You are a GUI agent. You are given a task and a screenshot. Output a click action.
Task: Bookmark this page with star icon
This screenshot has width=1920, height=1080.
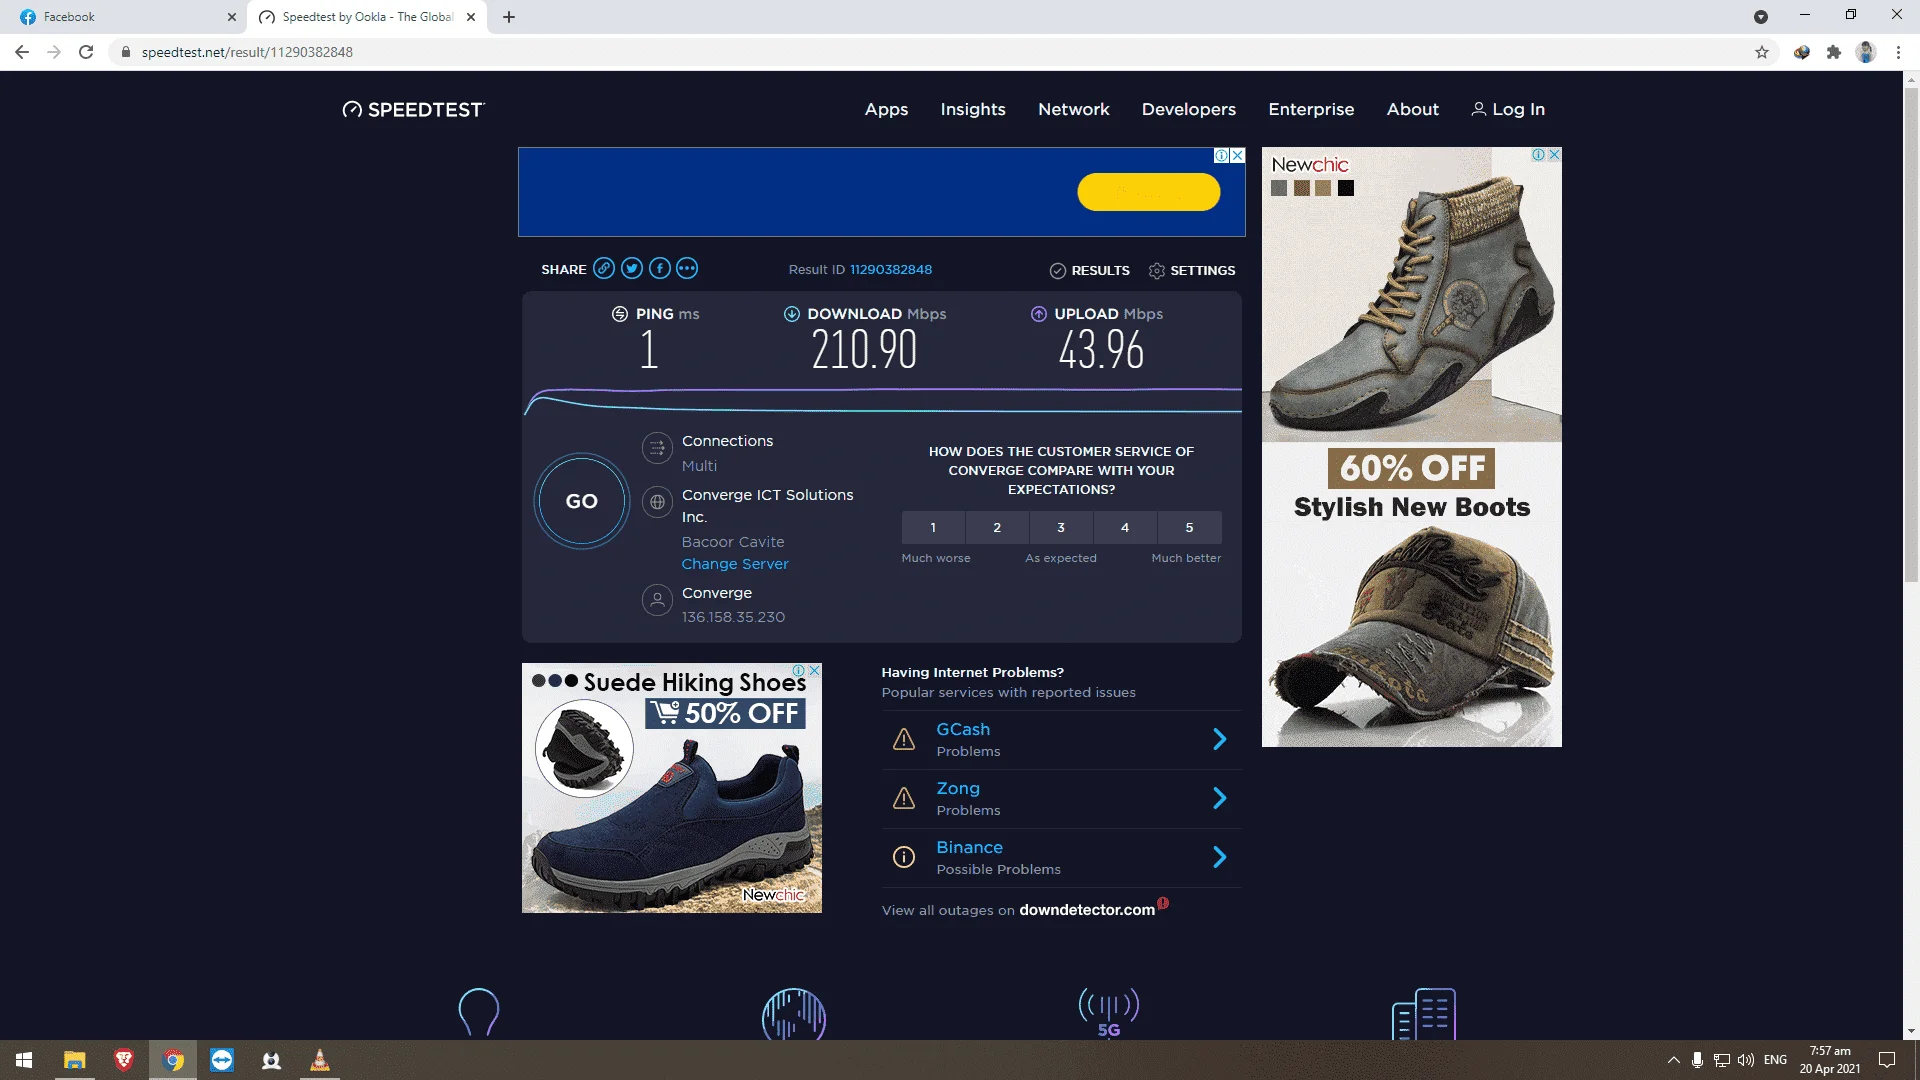click(x=1762, y=52)
